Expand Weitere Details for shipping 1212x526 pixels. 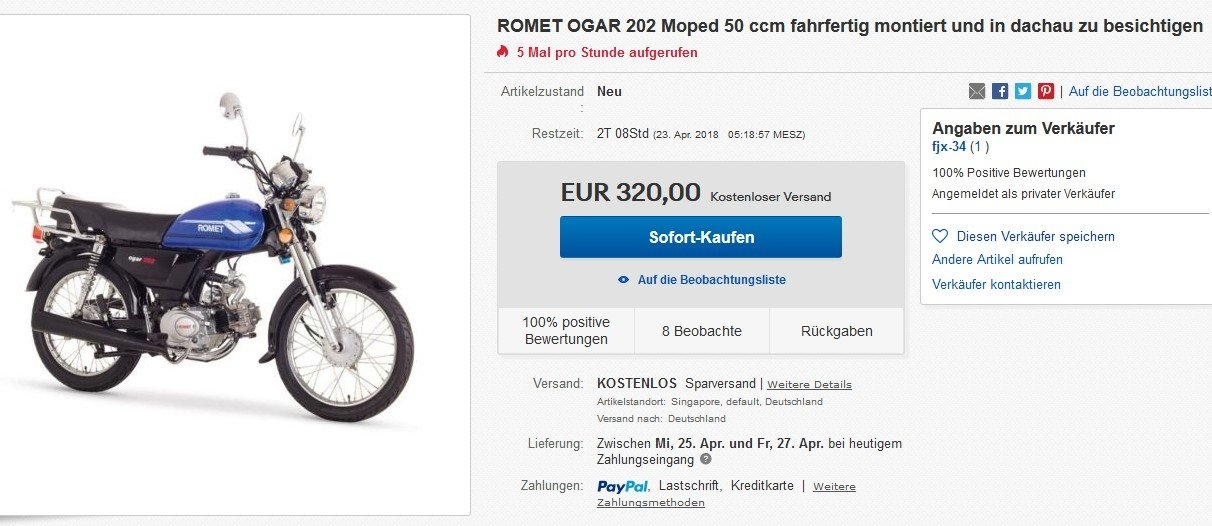pyautogui.click(x=809, y=384)
